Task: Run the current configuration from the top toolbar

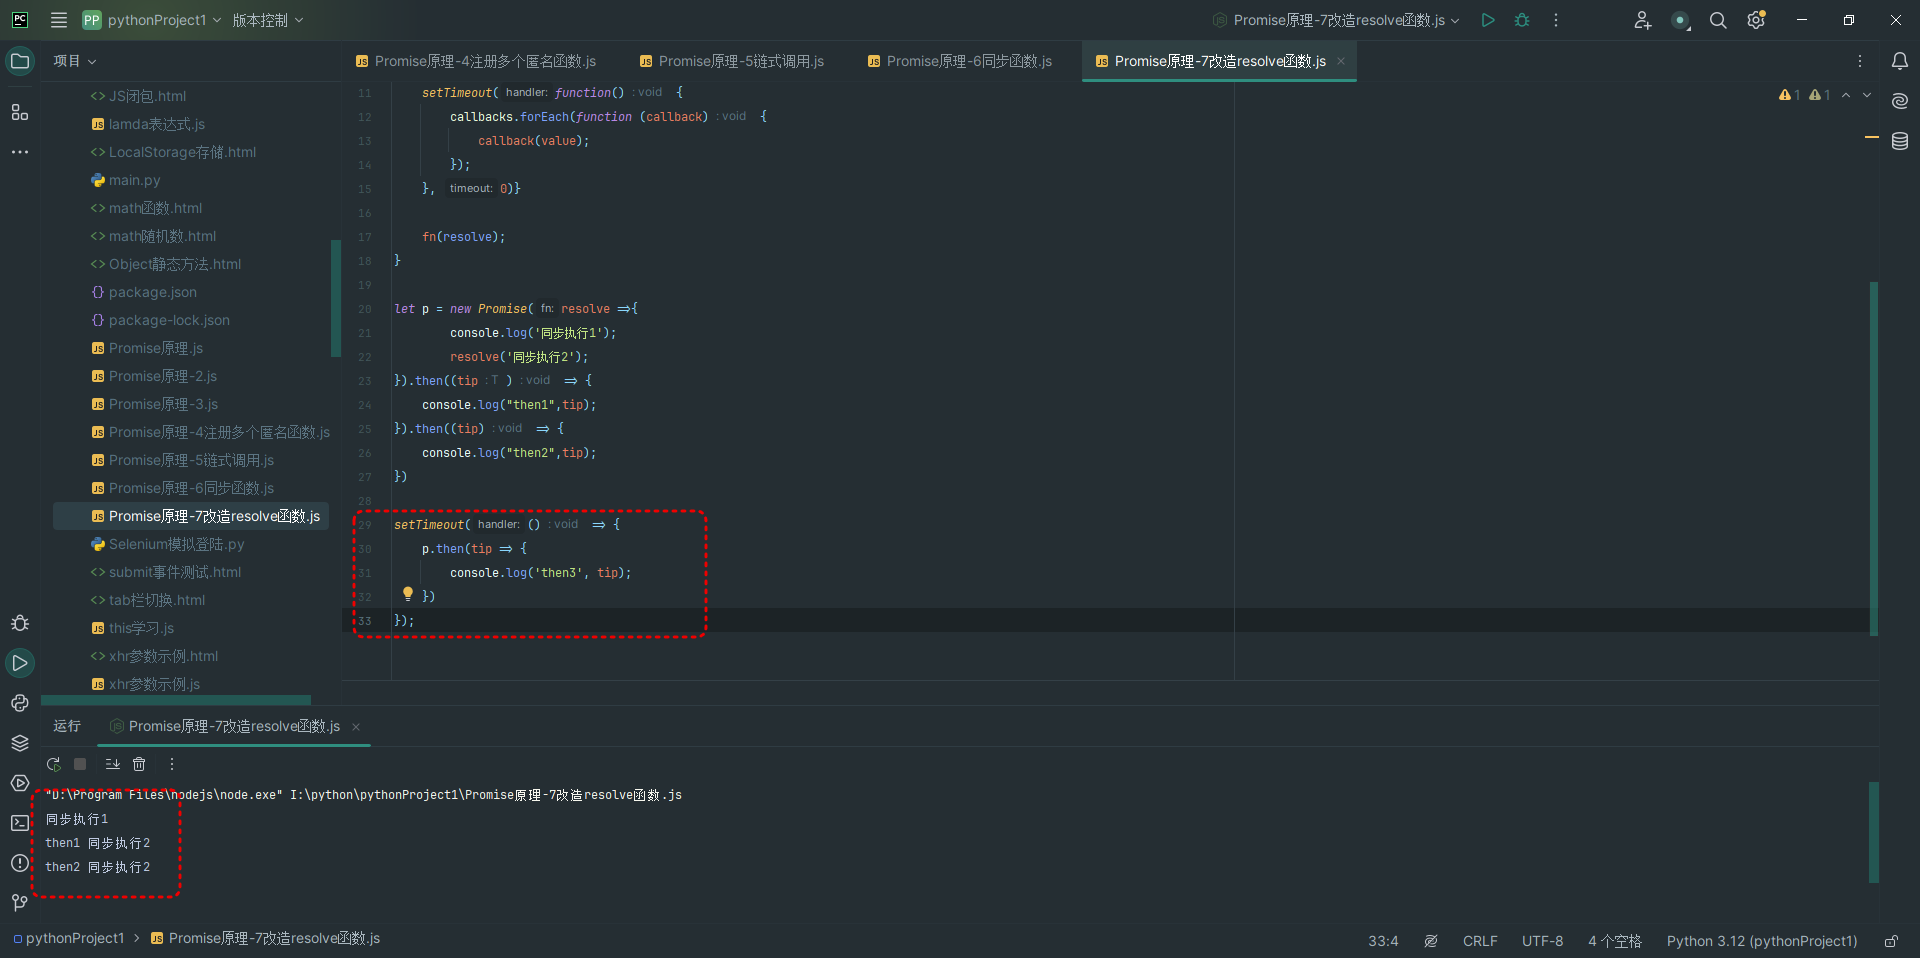Action: point(1488,20)
